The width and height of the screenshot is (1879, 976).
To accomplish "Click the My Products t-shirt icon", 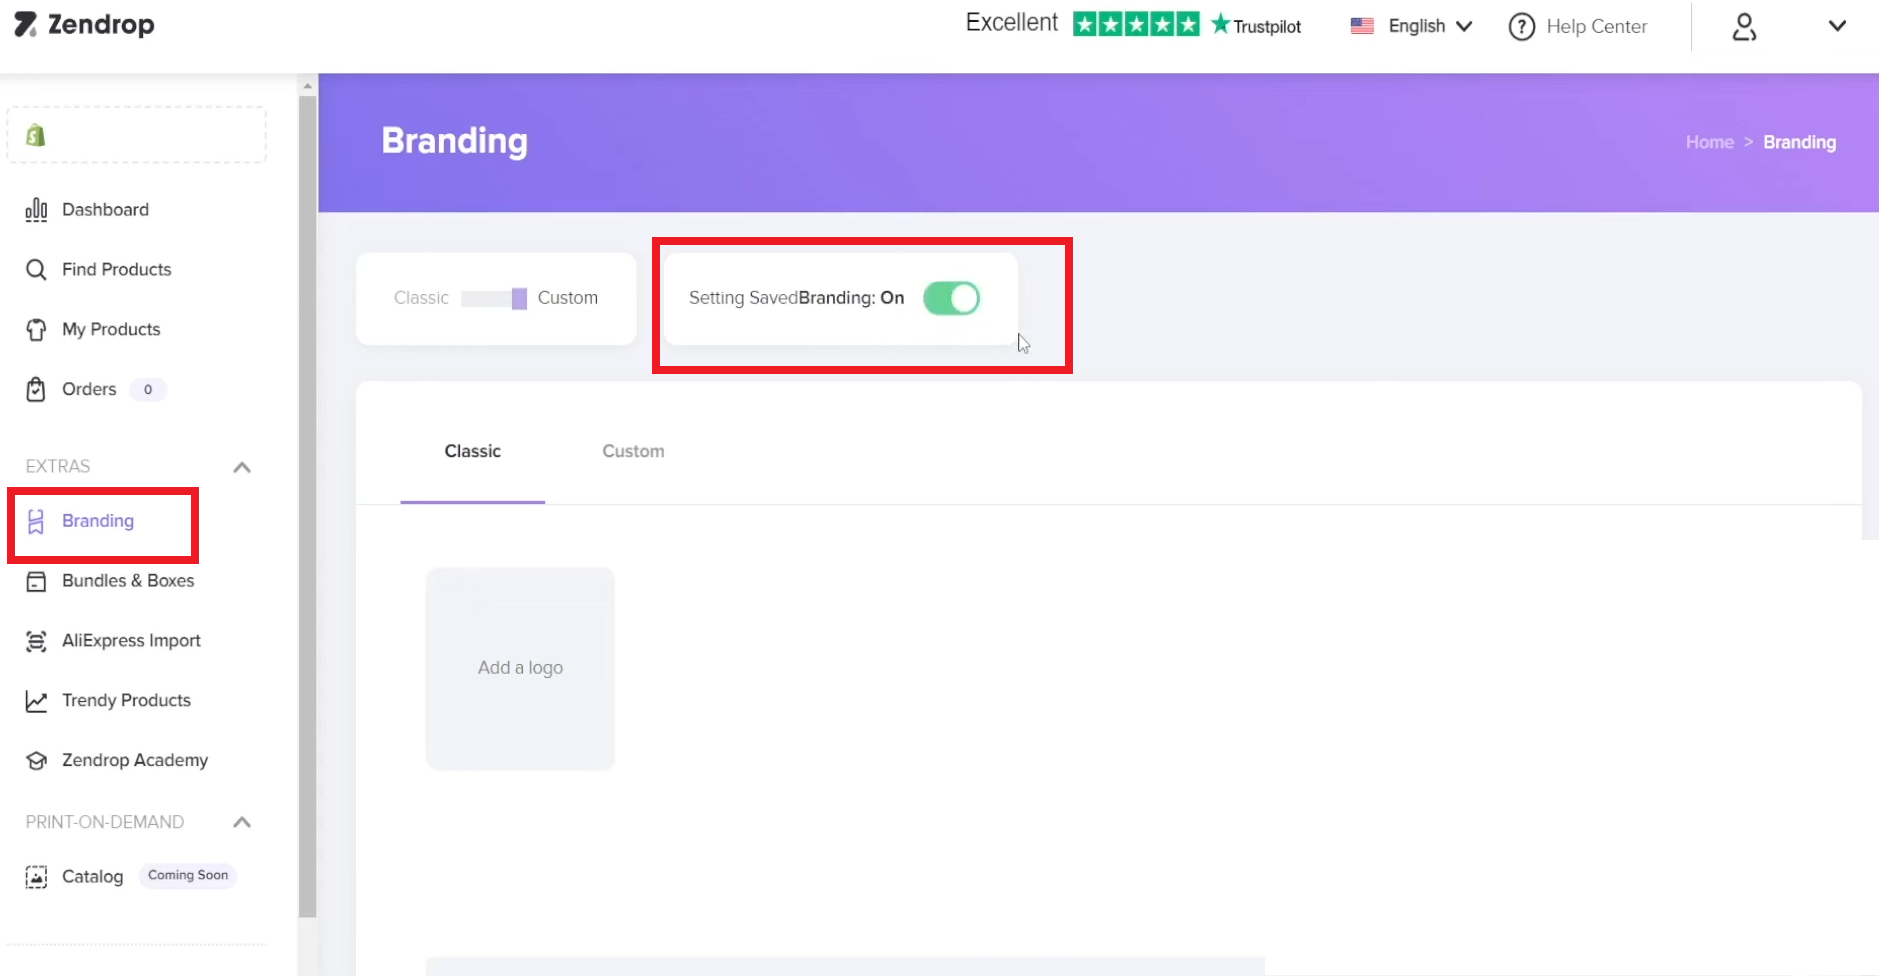I will pyautogui.click(x=36, y=329).
